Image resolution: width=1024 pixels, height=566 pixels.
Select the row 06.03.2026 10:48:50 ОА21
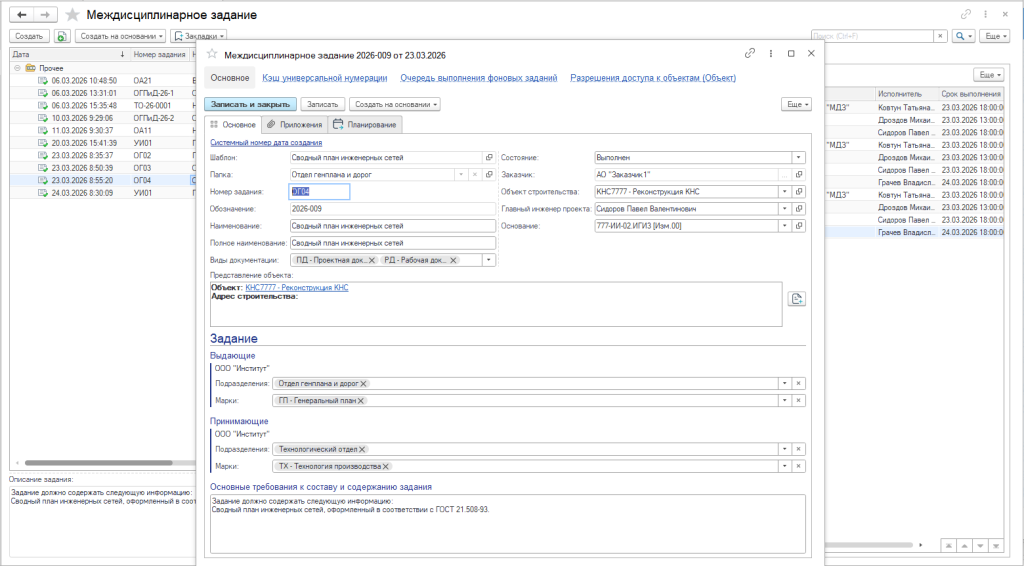102,80
